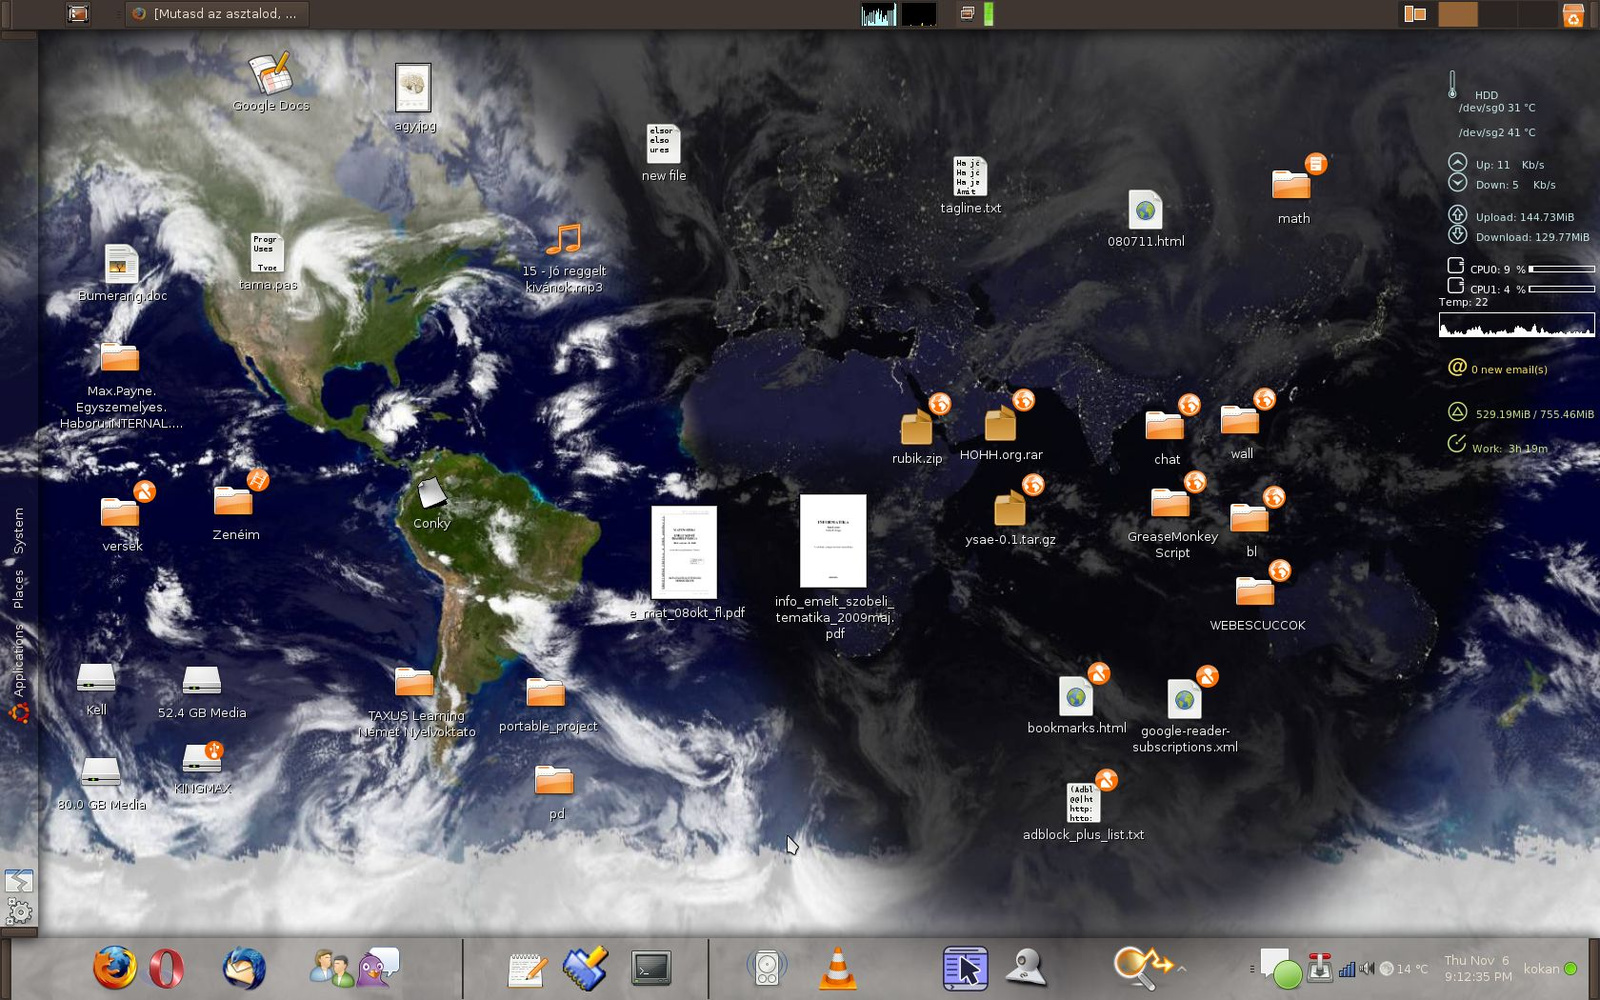
Task: Launch the Opera browser
Action: coord(166,968)
